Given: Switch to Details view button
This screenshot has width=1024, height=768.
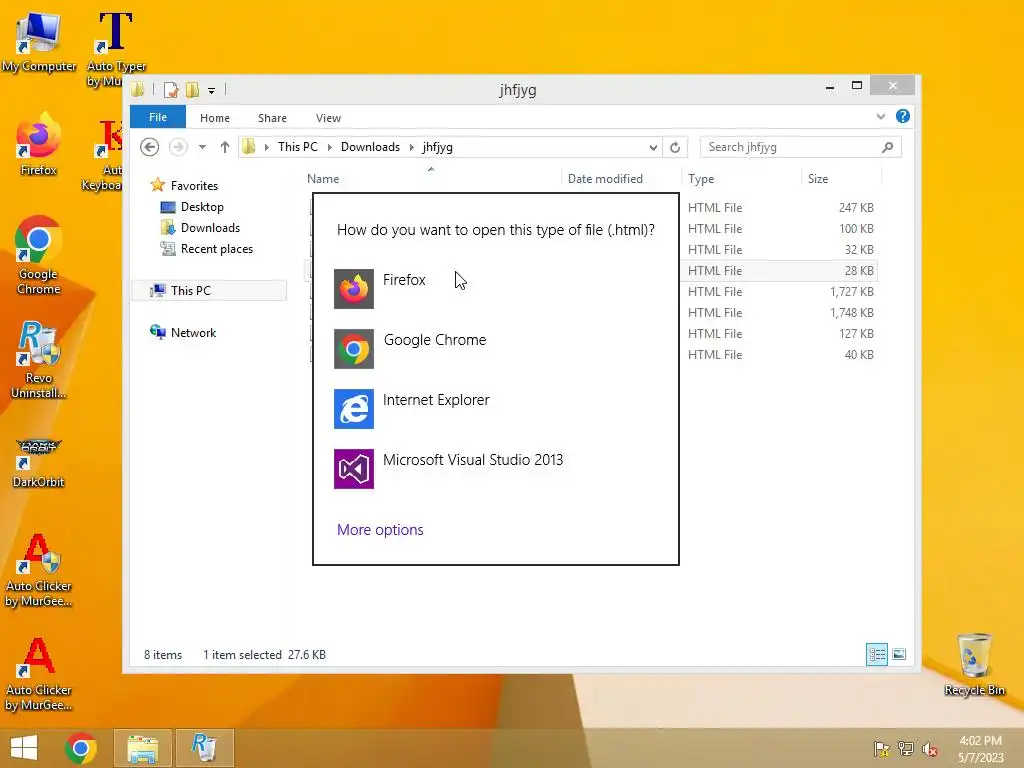Looking at the screenshot, I should [876, 654].
